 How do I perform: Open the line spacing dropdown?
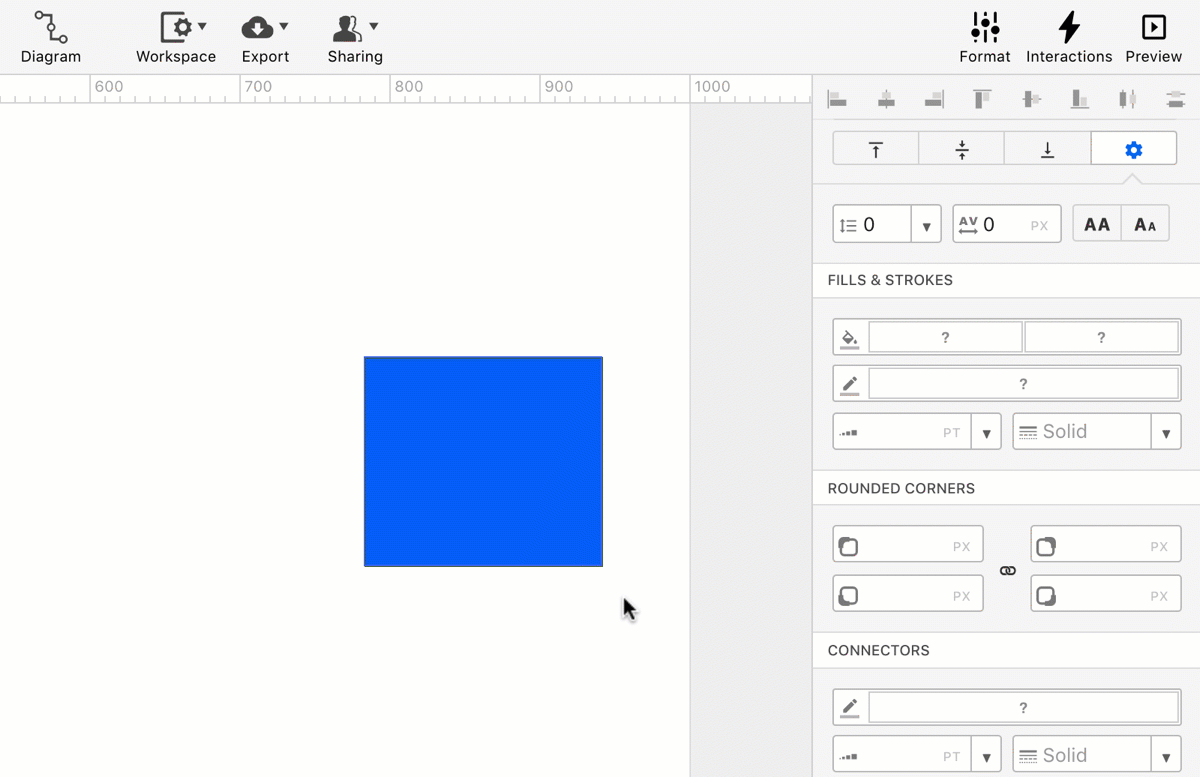tap(926, 224)
